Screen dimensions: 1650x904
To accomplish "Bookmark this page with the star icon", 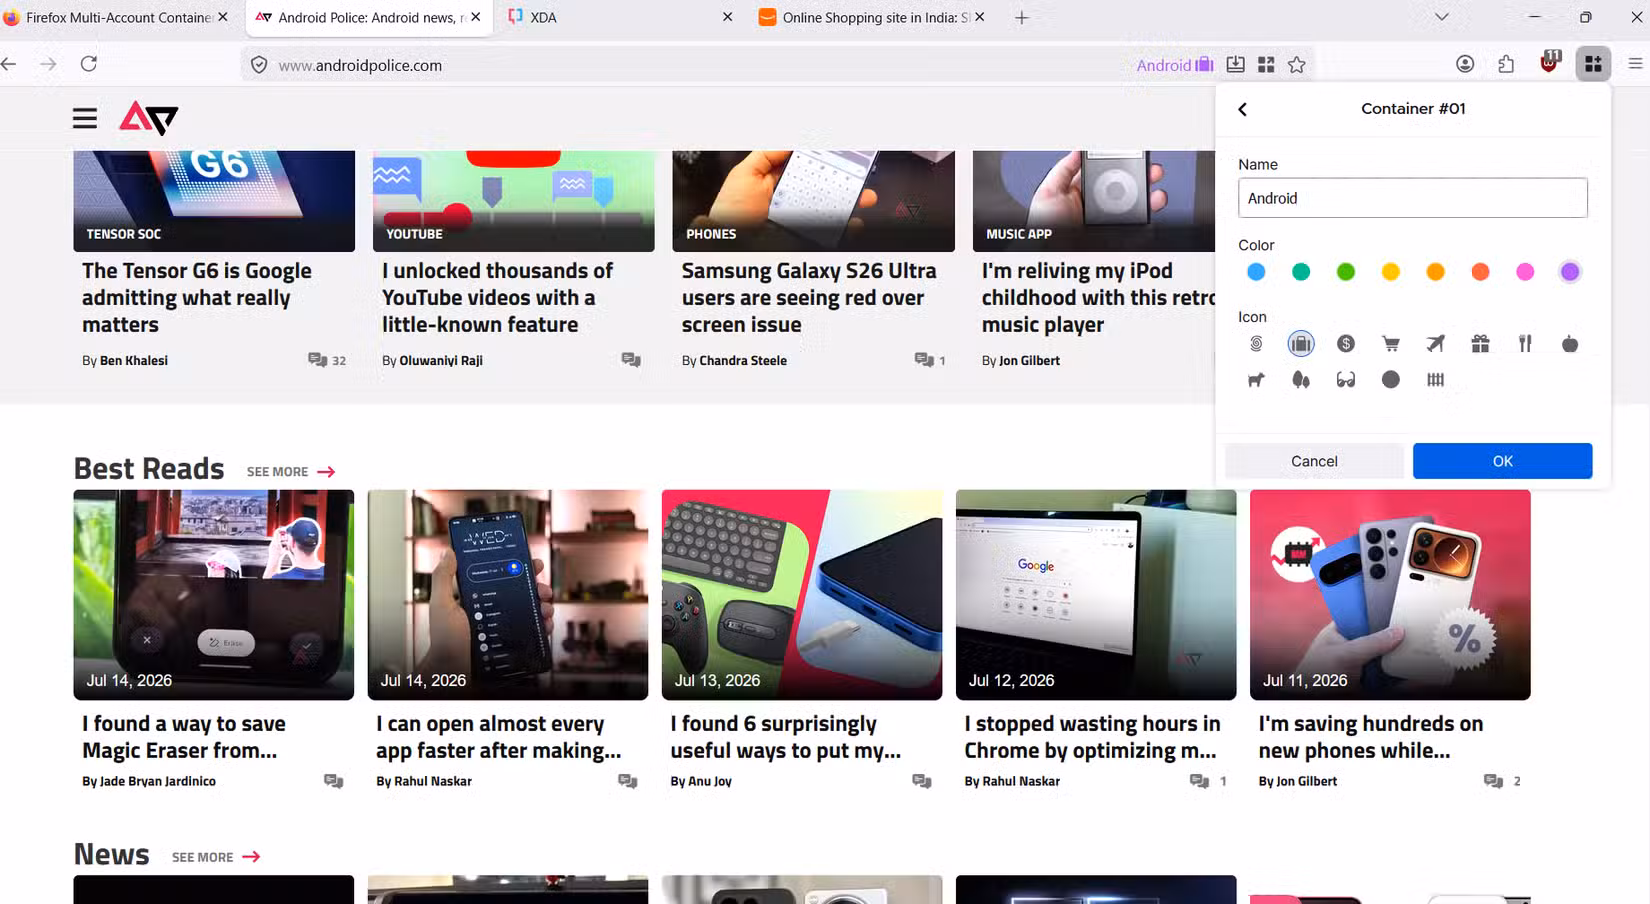I will [x=1297, y=65].
